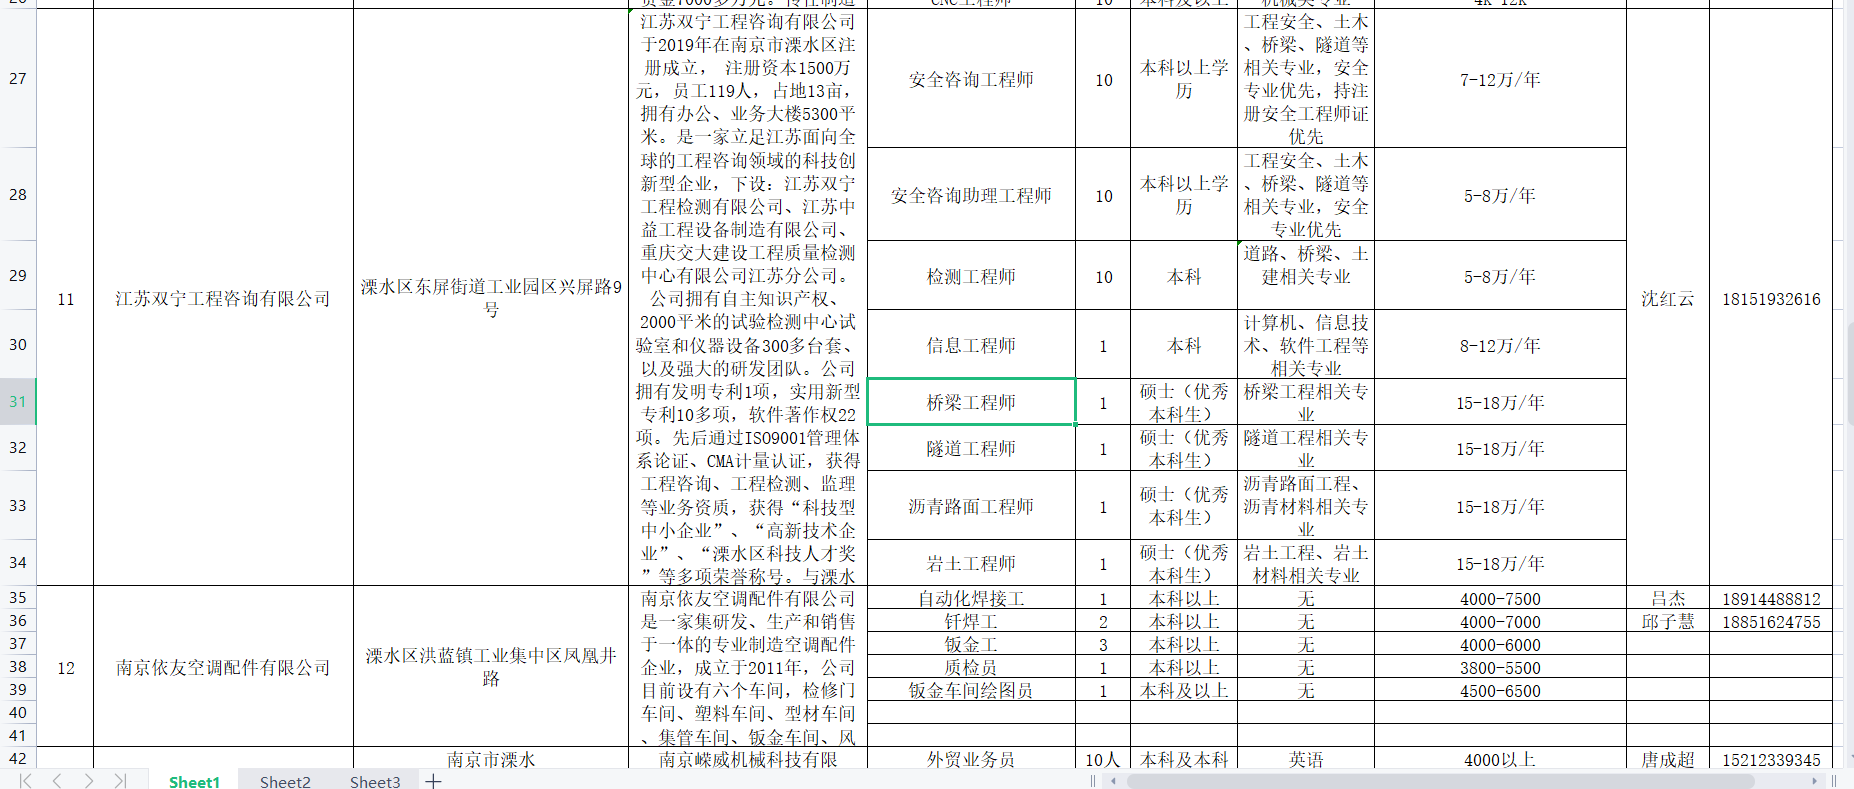The image size is (1854, 789).
Task: Add a new sheet with plus icon
Action: coord(433,781)
